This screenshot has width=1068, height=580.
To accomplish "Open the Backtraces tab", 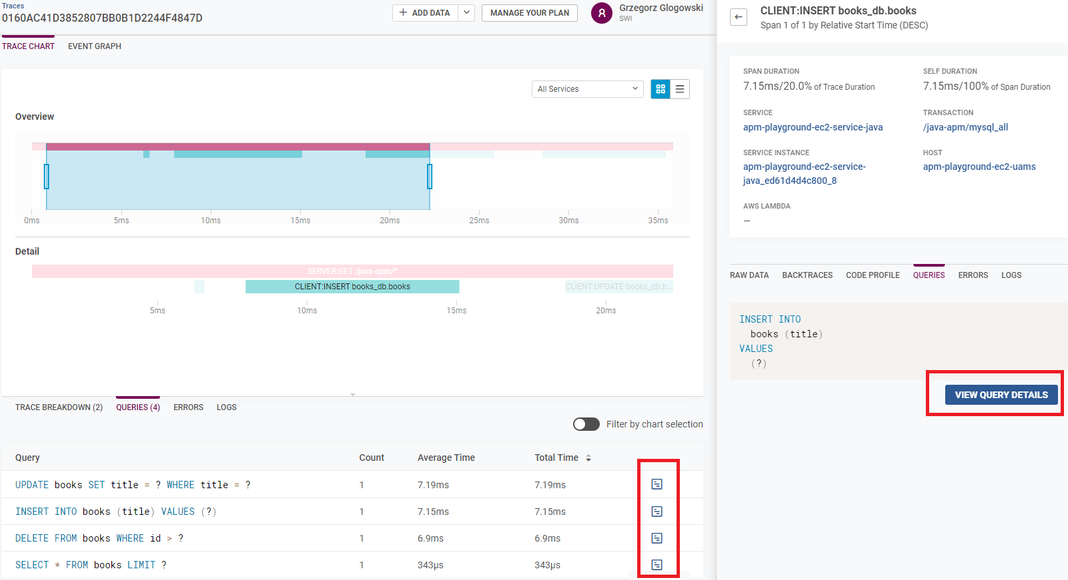I will (807, 275).
